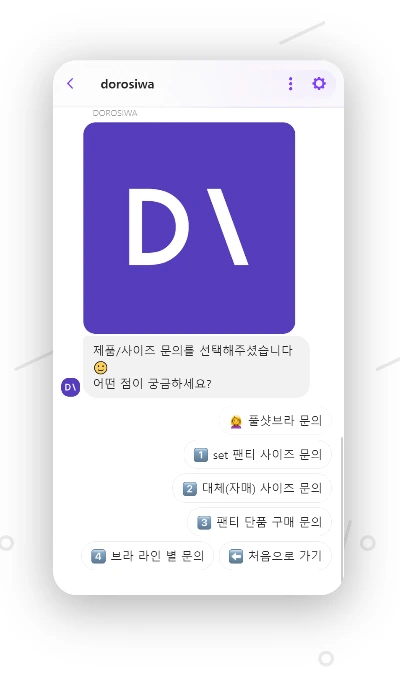Screen dimensions: 400x674
Task: Click the left-arrow emoji on 처음으로 가기
Action: pyautogui.click(x=236, y=556)
